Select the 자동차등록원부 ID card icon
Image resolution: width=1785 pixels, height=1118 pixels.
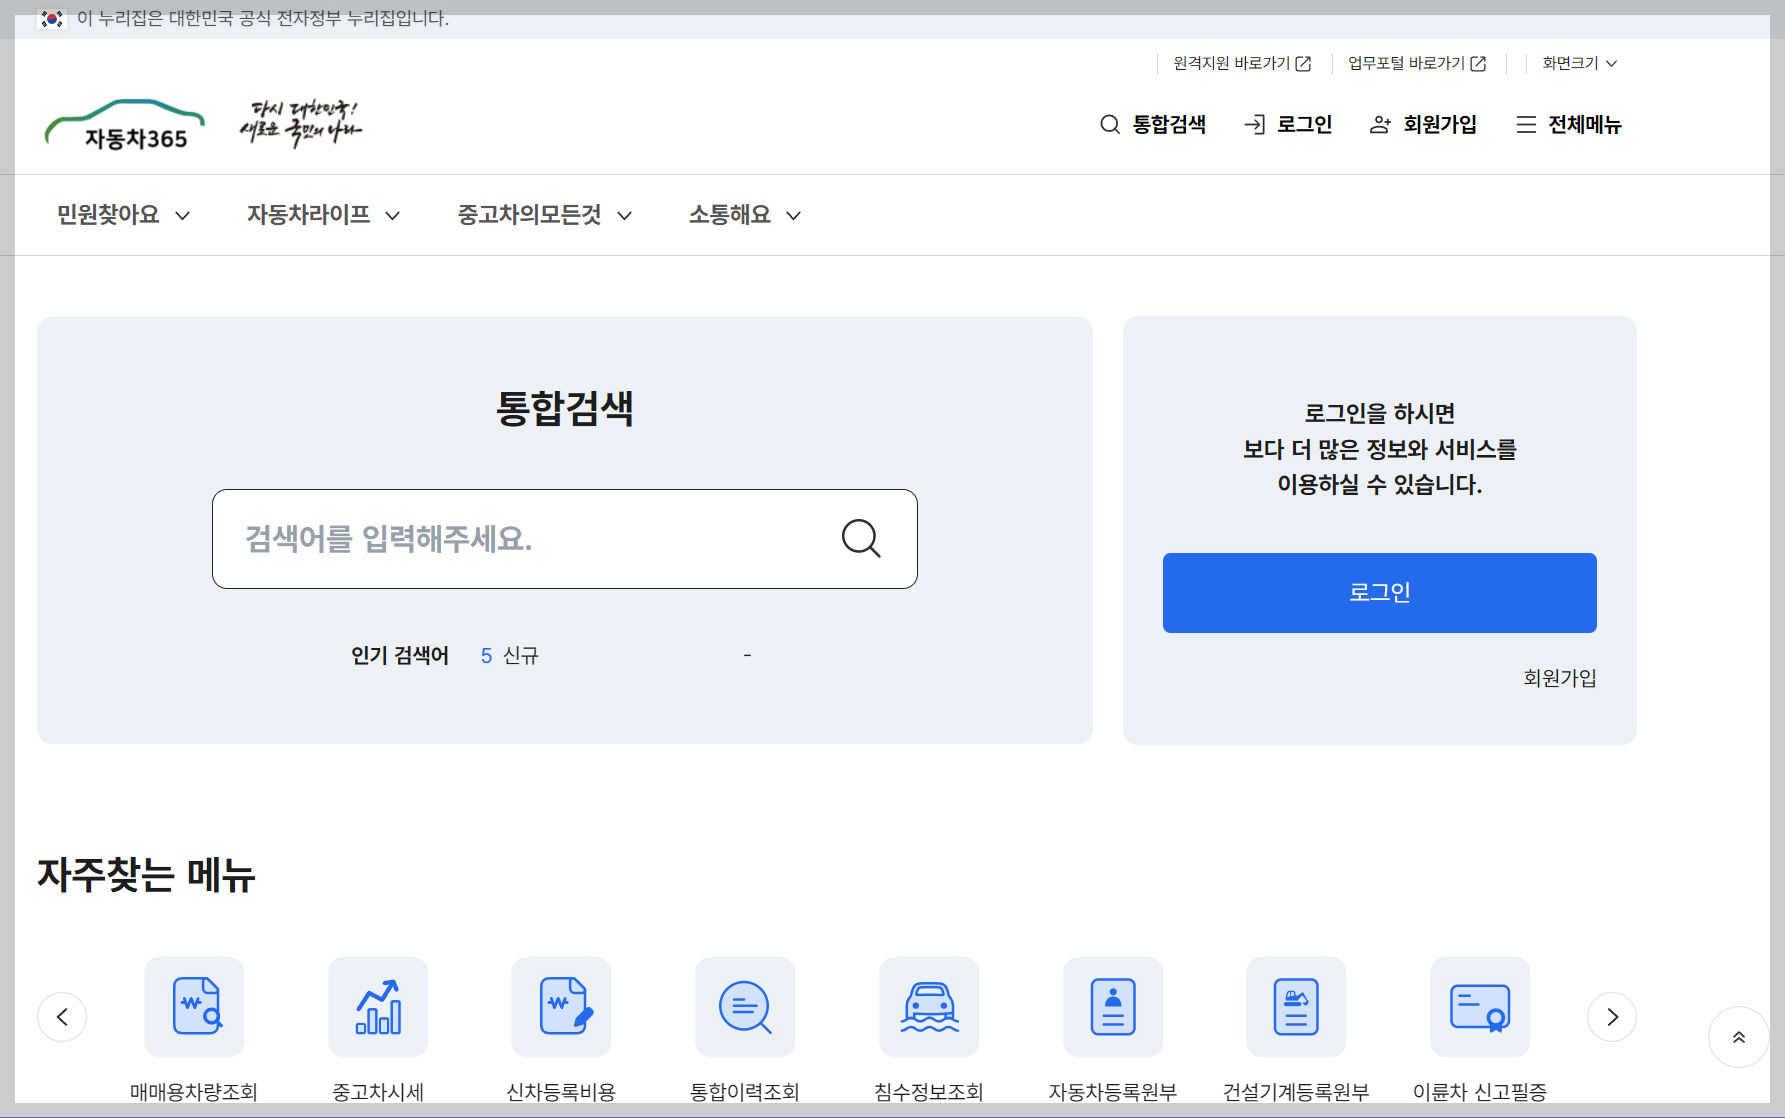(1112, 1007)
